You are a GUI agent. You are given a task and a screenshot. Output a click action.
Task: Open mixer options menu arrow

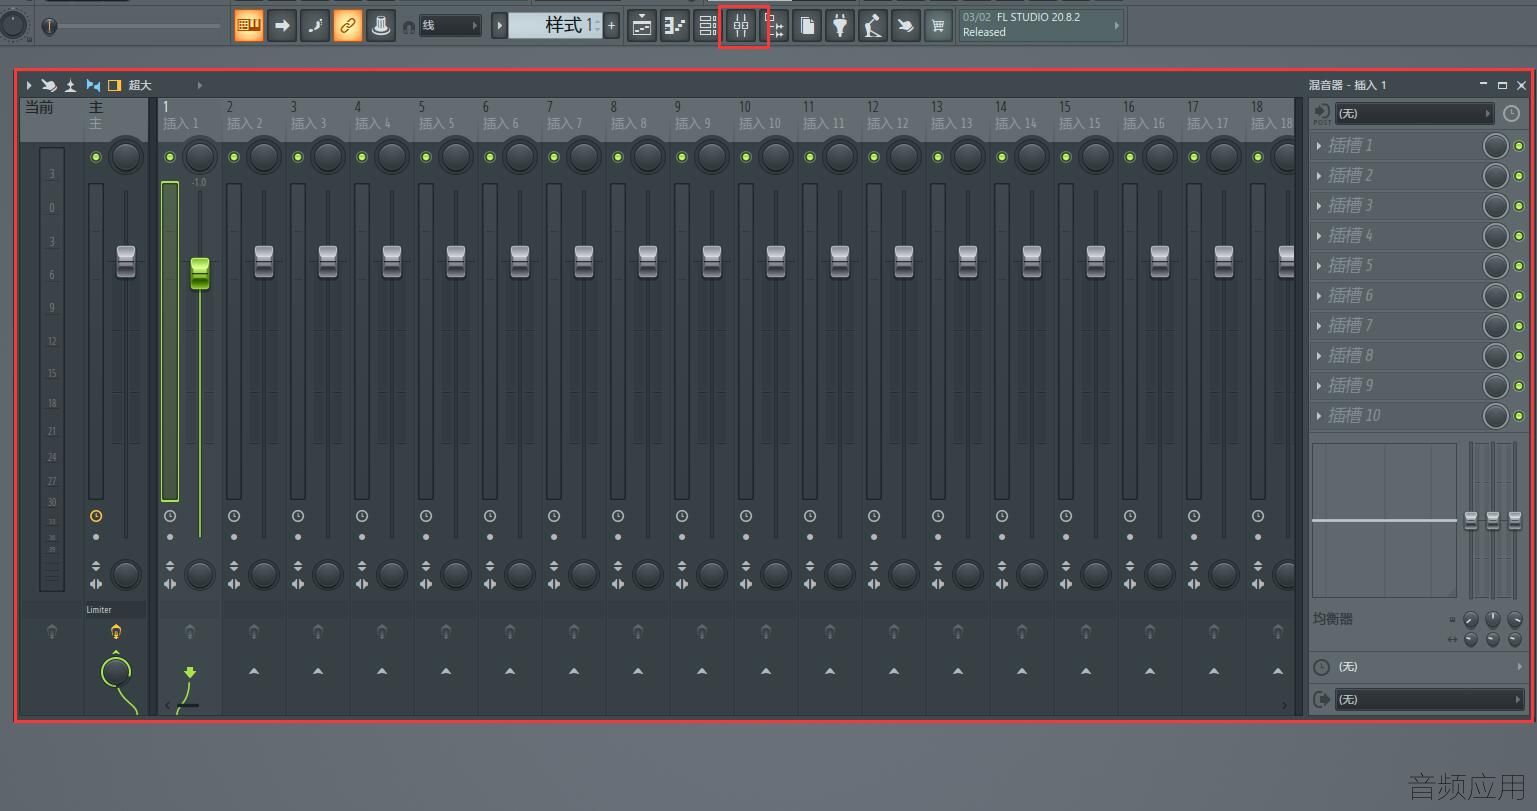point(29,86)
